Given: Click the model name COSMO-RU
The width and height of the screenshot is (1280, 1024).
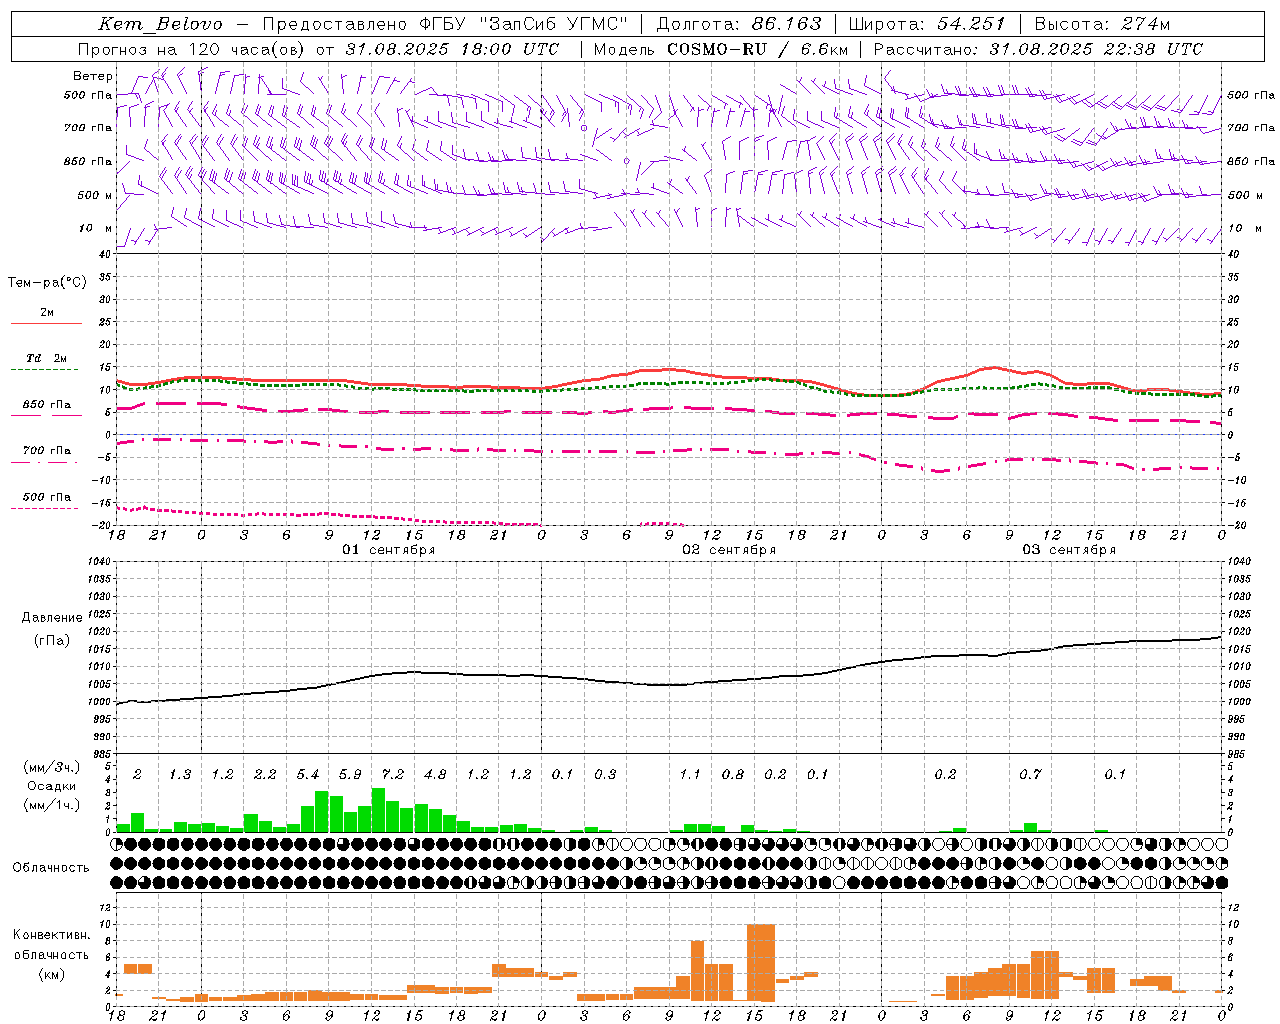Looking at the screenshot, I should click(717, 49).
